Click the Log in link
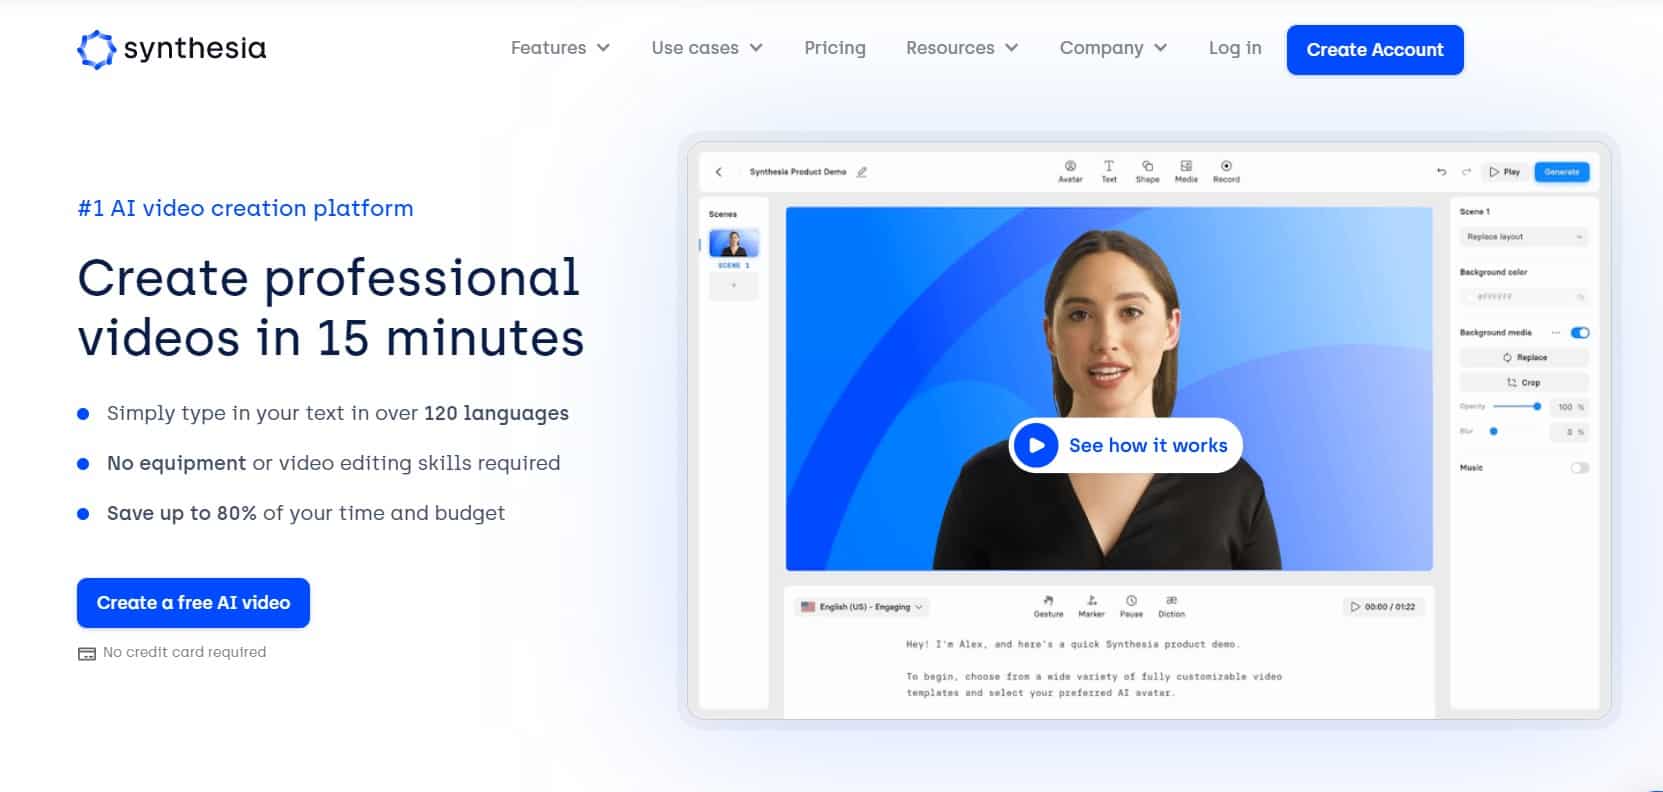Image resolution: width=1663 pixels, height=792 pixels. tap(1235, 48)
